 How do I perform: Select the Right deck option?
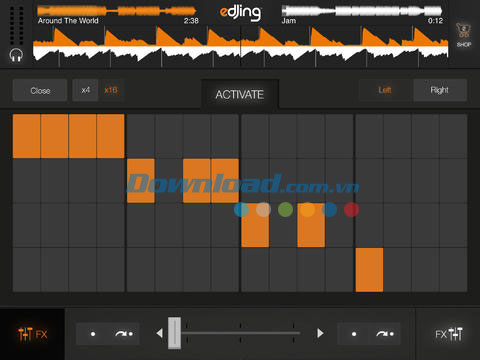[440, 90]
